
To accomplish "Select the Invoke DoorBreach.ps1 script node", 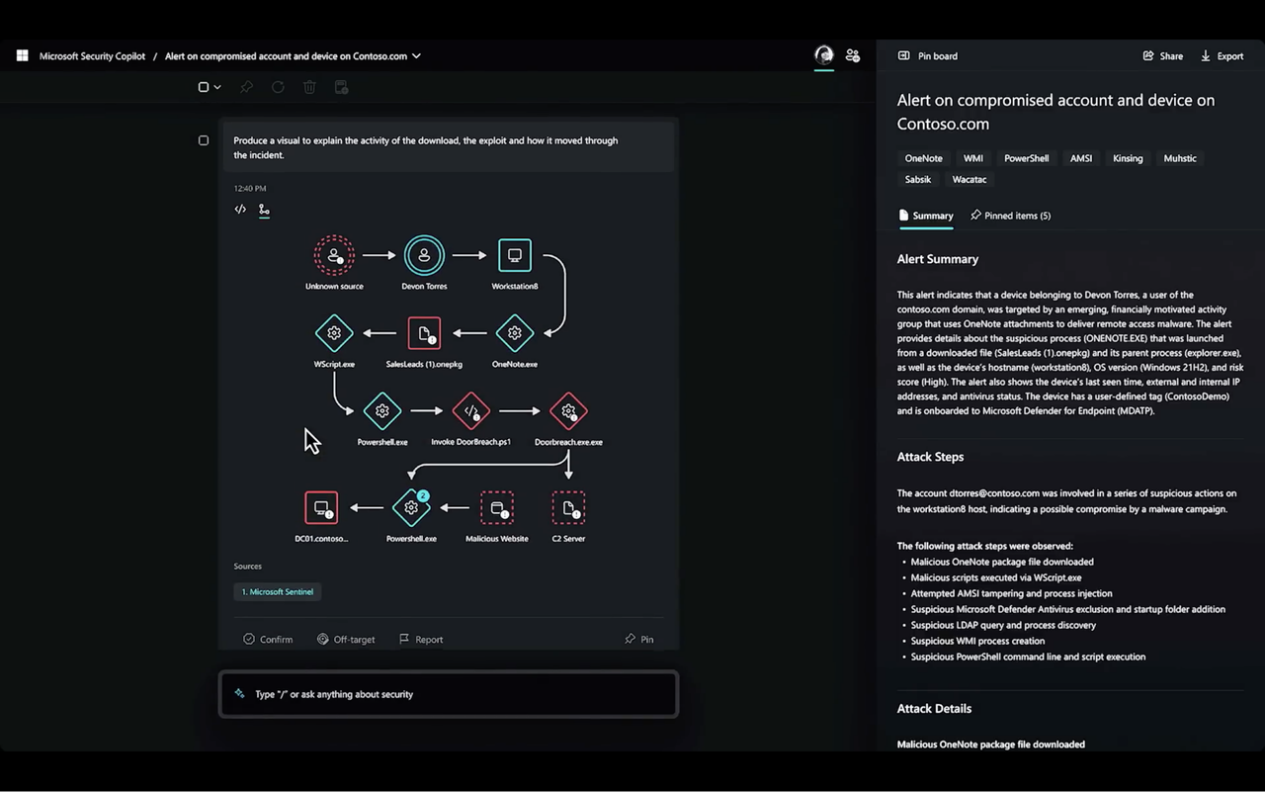I will (x=471, y=411).
